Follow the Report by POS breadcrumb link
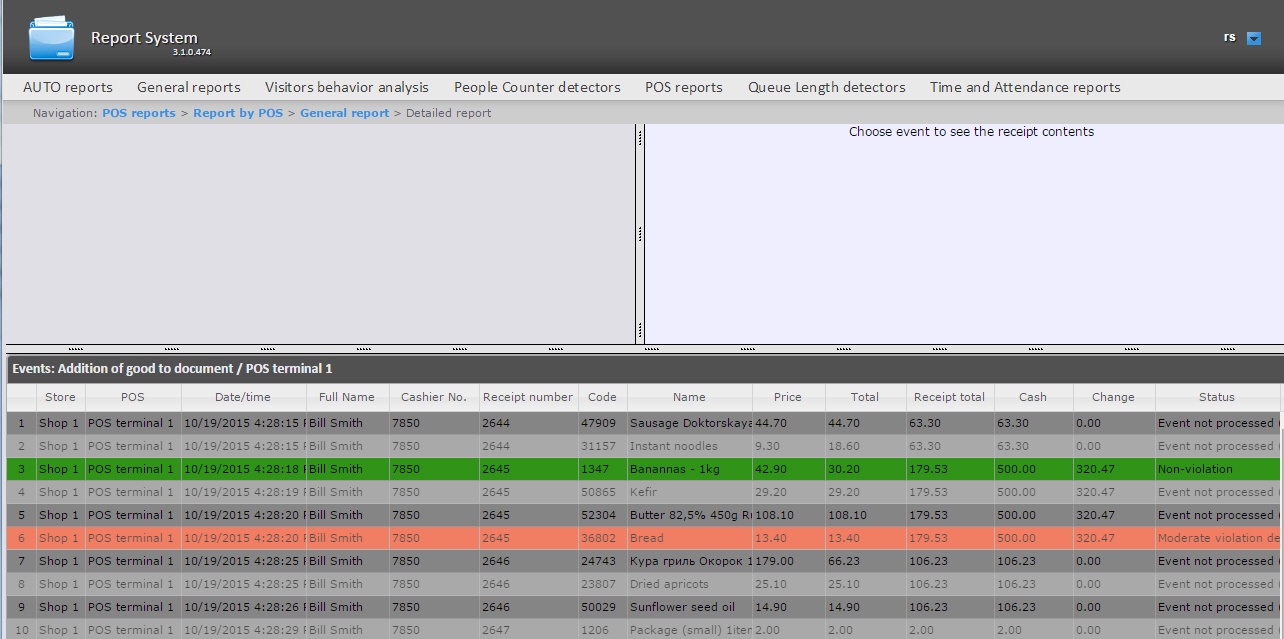Viewport: 1284px width, 639px height. (x=238, y=113)
